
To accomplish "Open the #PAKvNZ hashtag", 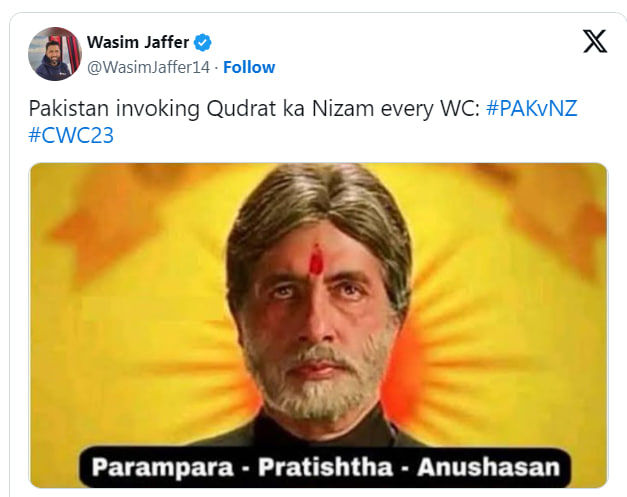I will [x=532, y=108].
